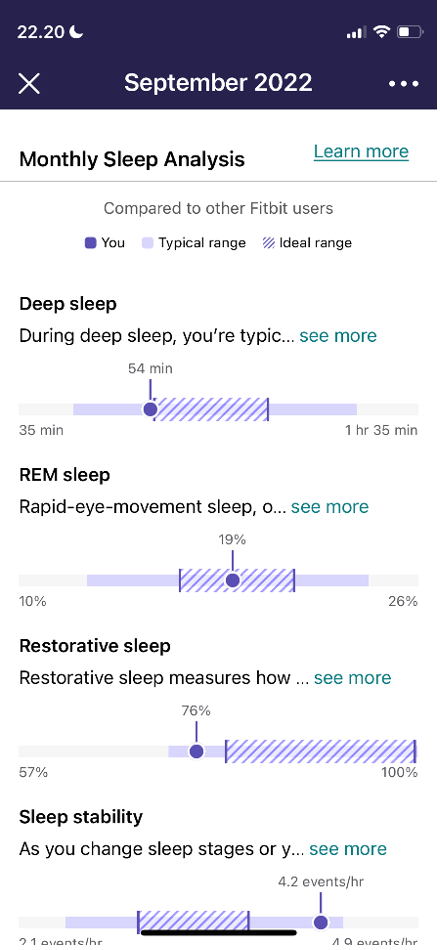440x950 pixels.
Task: Tap the Restorative sleep 76% marker dot
Action: pyautogui.click(x=196, y=751)
